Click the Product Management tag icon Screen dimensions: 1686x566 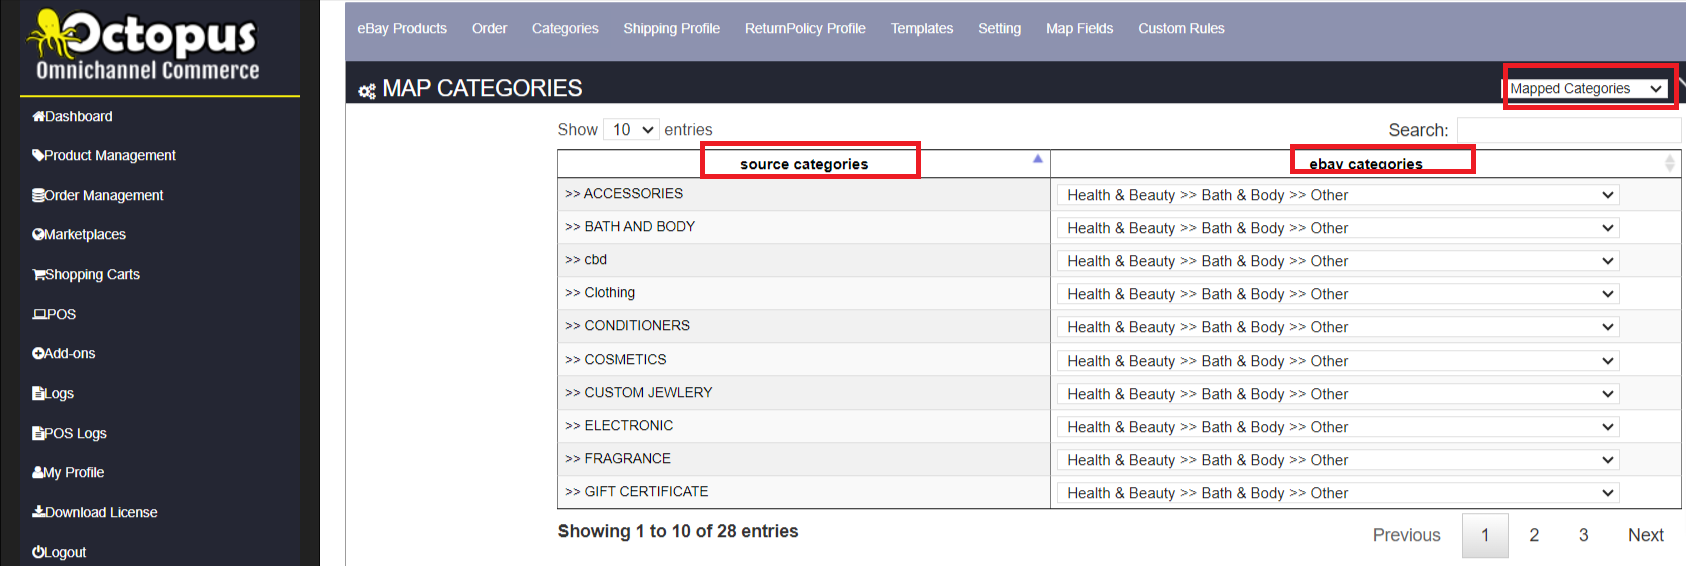(38, 155)
